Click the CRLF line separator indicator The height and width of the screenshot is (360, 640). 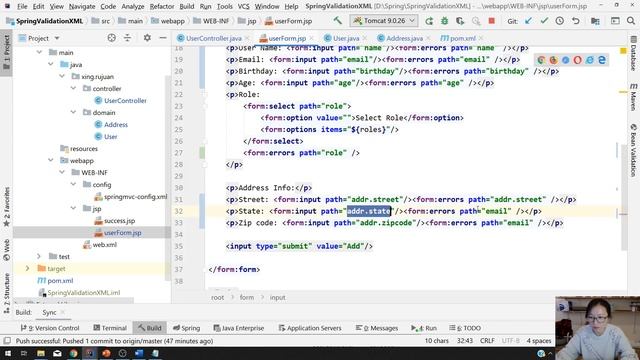(x=487, y=340)
